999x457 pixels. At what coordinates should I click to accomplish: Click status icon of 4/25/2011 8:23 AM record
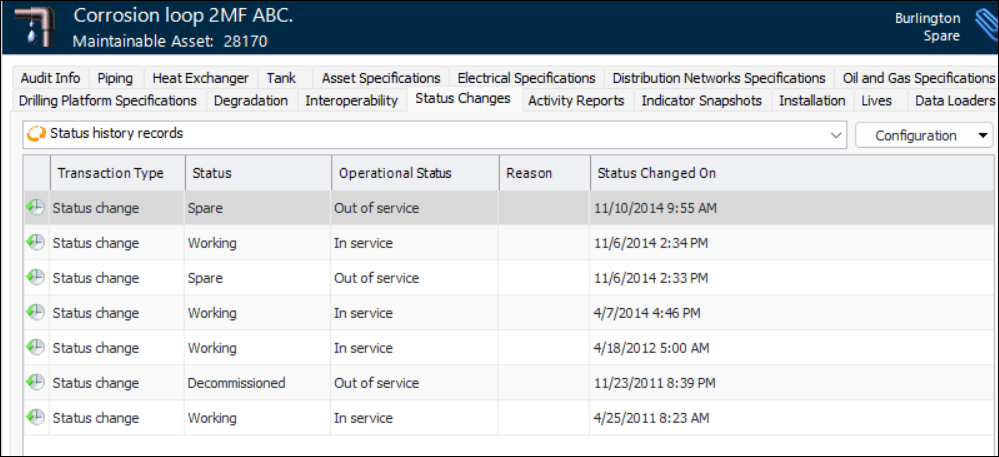(35, 417)
